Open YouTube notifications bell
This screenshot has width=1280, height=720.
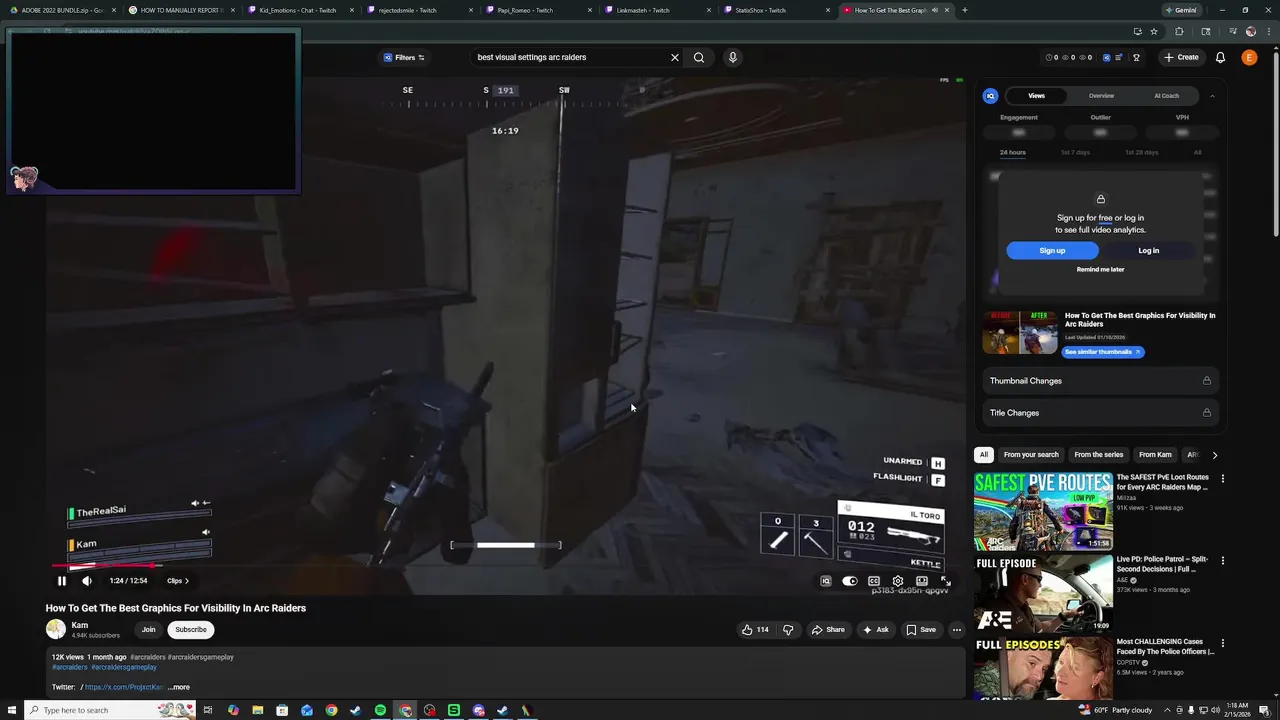pos(1221,57)
